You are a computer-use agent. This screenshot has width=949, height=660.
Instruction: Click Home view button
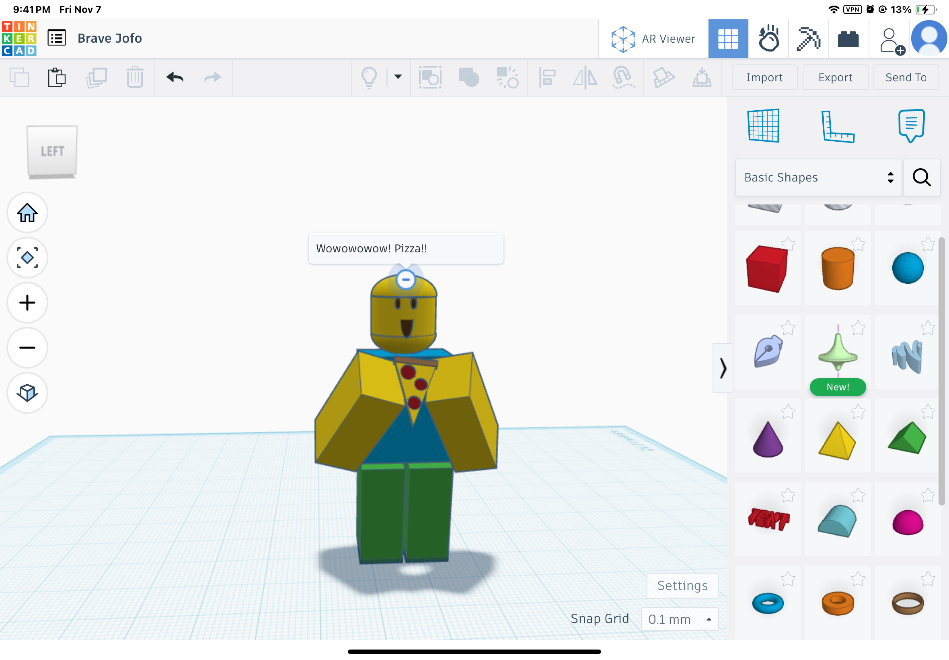click(27, 212)
